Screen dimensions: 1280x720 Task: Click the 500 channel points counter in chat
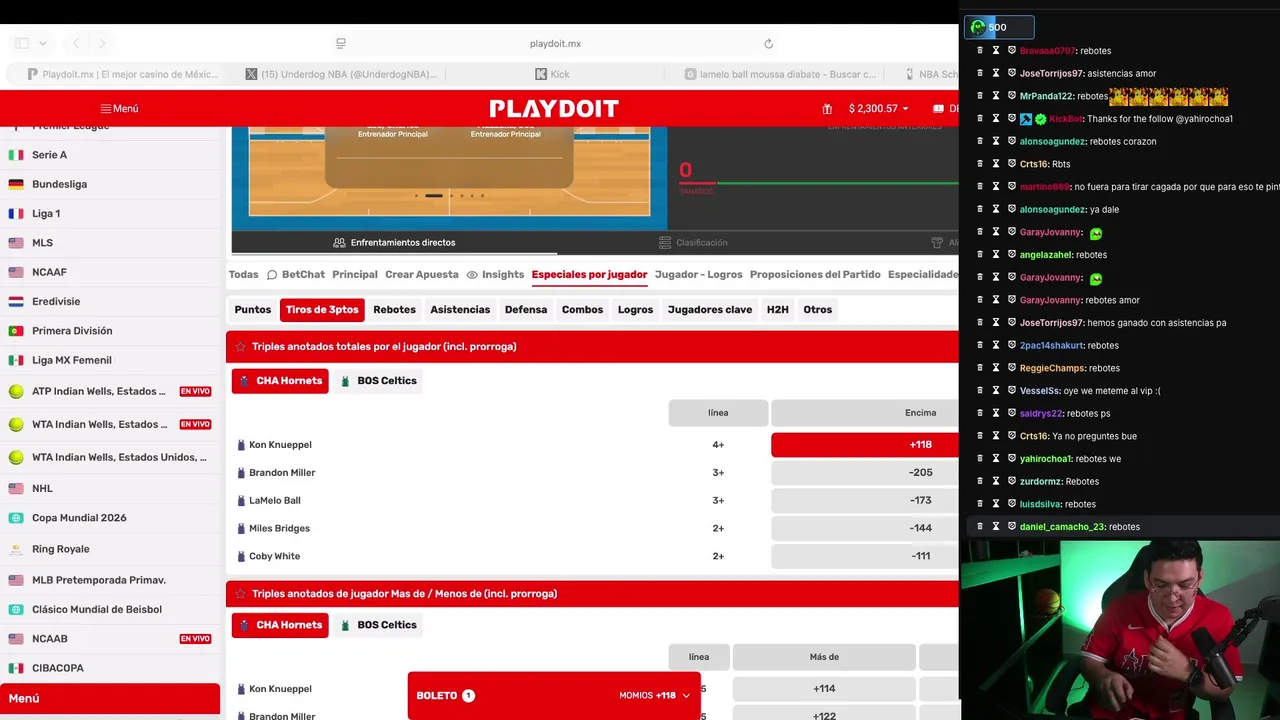click(998, 27)
